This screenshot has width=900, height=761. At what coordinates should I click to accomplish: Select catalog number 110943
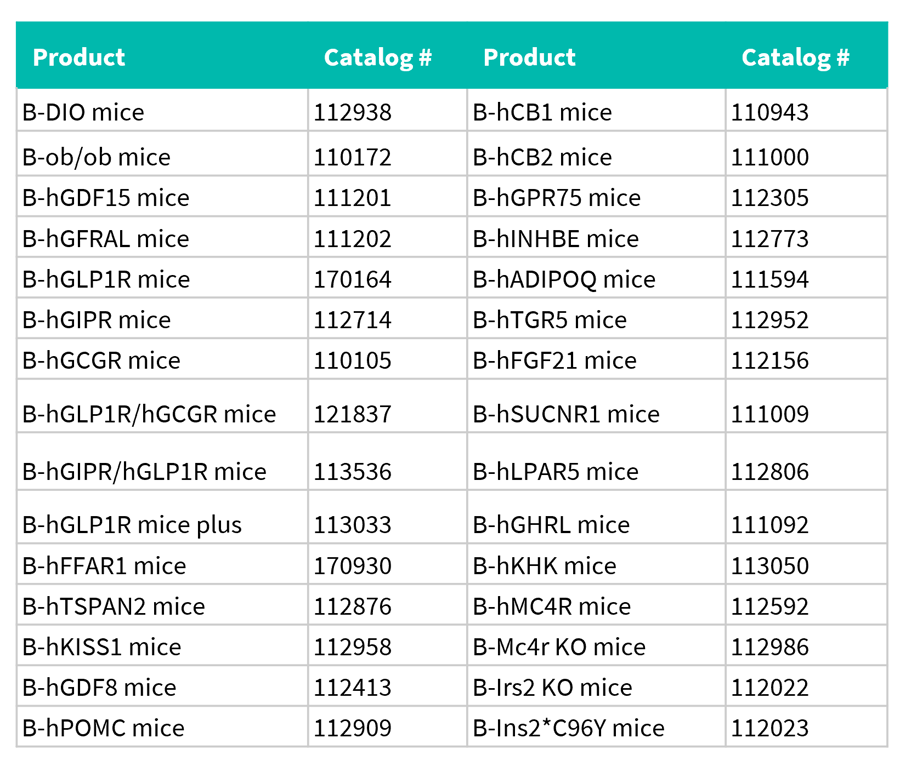point(770,112)
